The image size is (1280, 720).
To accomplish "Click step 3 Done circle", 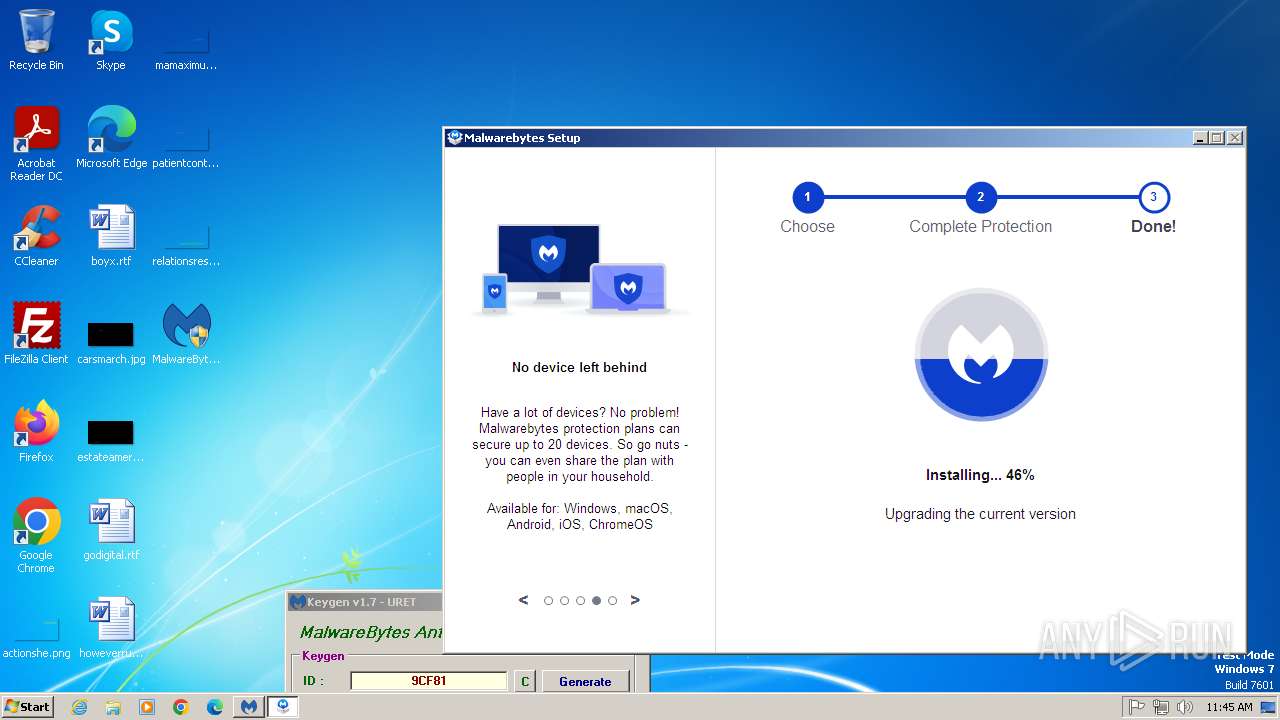I will point(1153,197).
